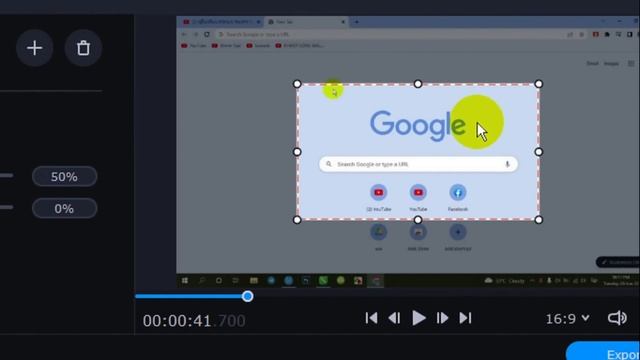Click the Google logo in the preview
Viewport: 640px width, 360px height.
click(x=418, y=126)
